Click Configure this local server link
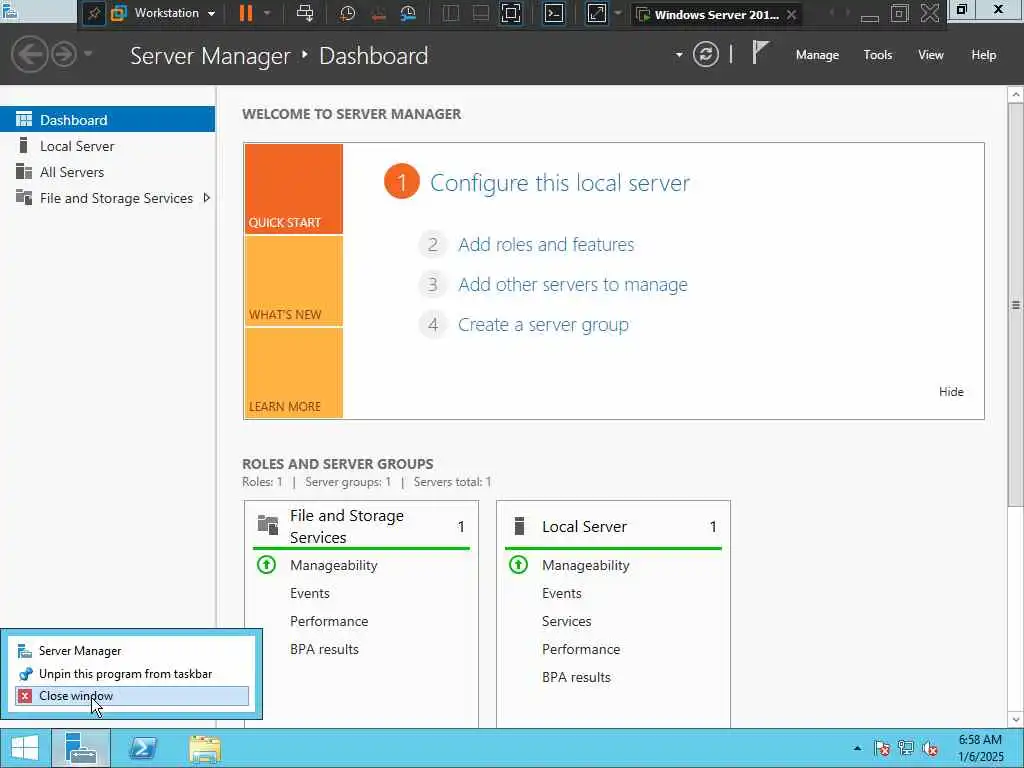Viewport: 1024px width, 768px height. (x=559, y=183)
